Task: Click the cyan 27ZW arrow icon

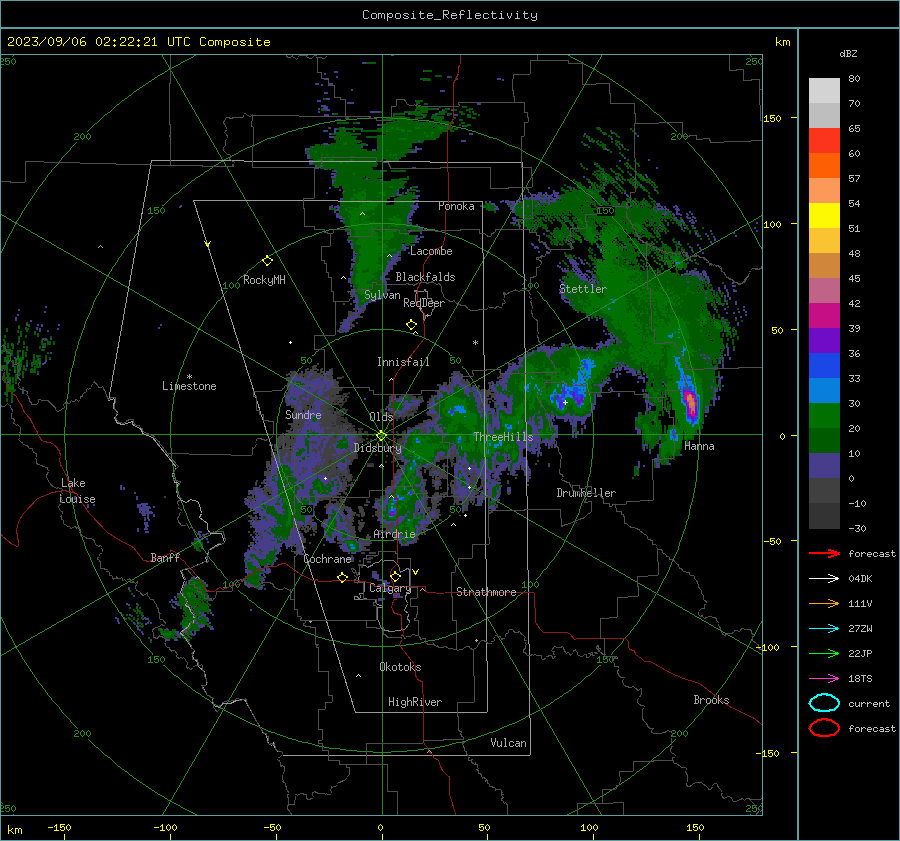Action: pyautogui.click(x=824, y=629)
